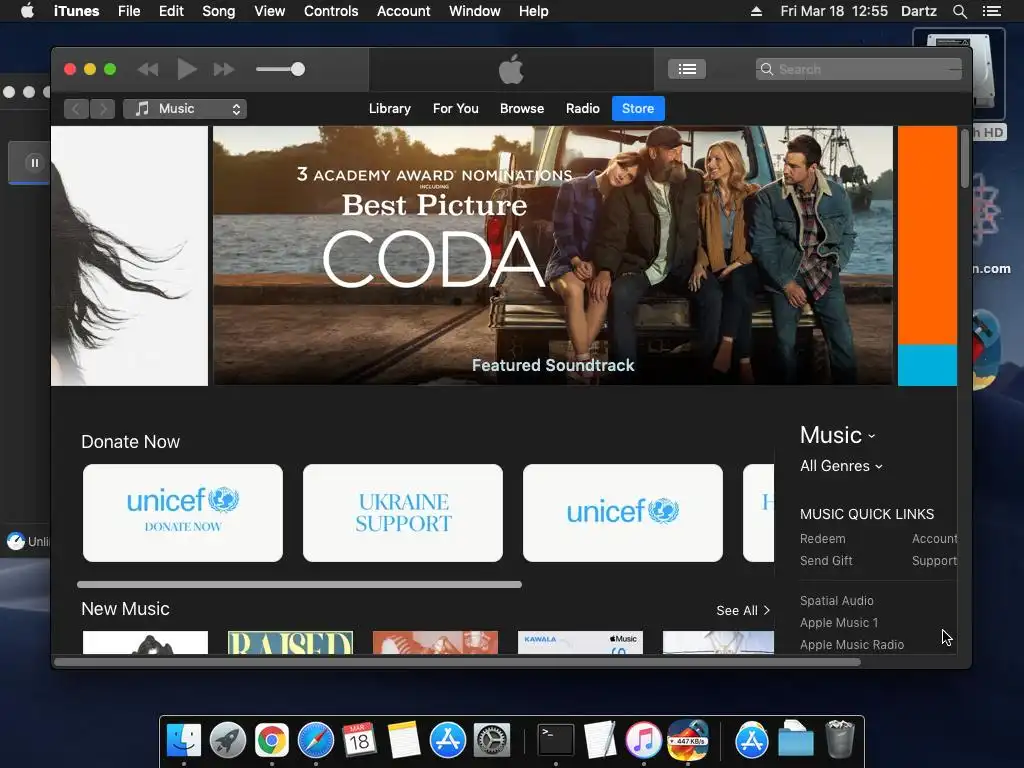This screenshot has width=1024, height=768.
Task: Launch Google Chrome from the Dock
Action: click(x=272, y=741)
